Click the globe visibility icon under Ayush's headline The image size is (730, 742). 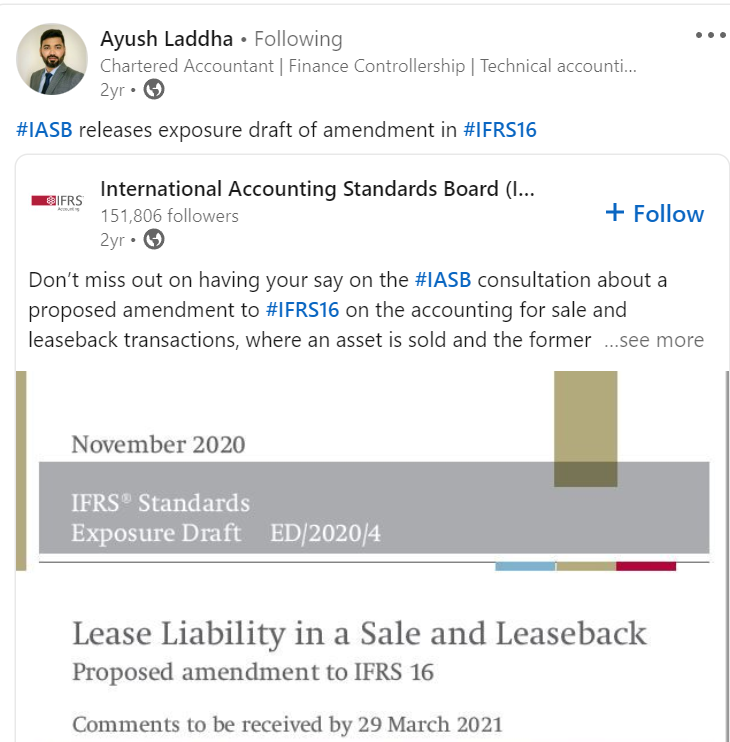tap(154, 89)
